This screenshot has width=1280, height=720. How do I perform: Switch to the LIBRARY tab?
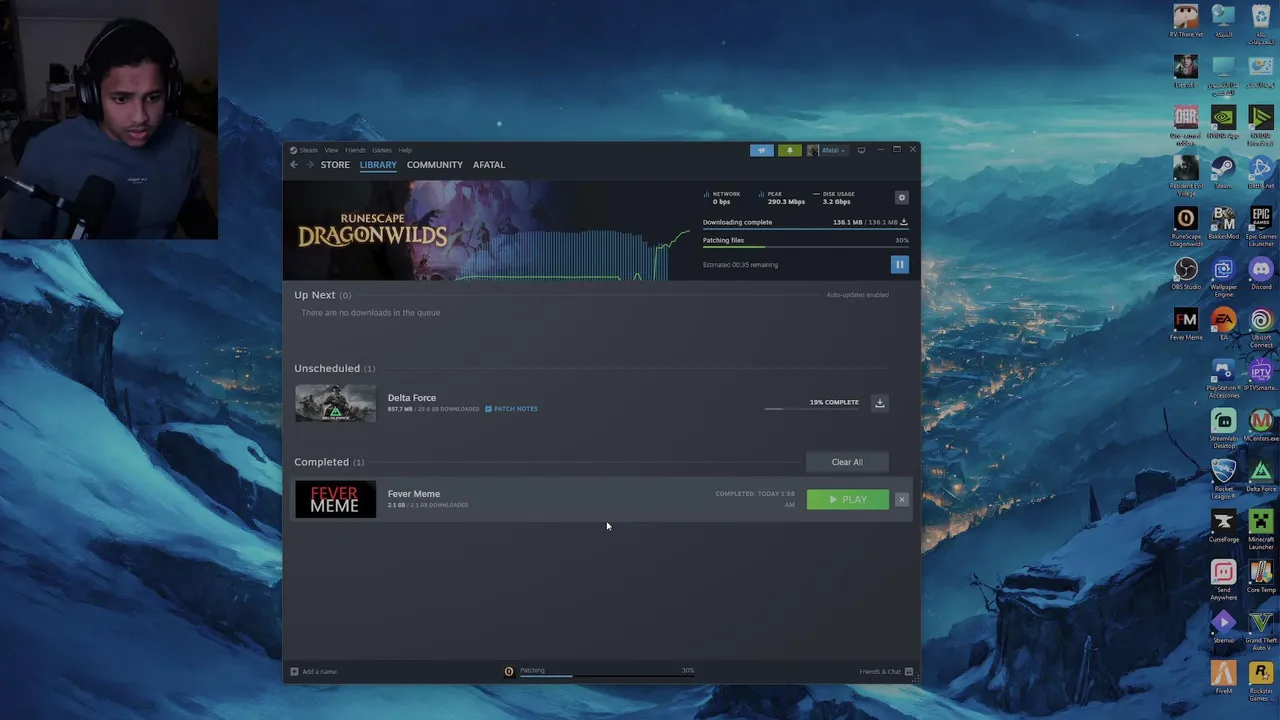pyautogui.click(x=378, y=165)
